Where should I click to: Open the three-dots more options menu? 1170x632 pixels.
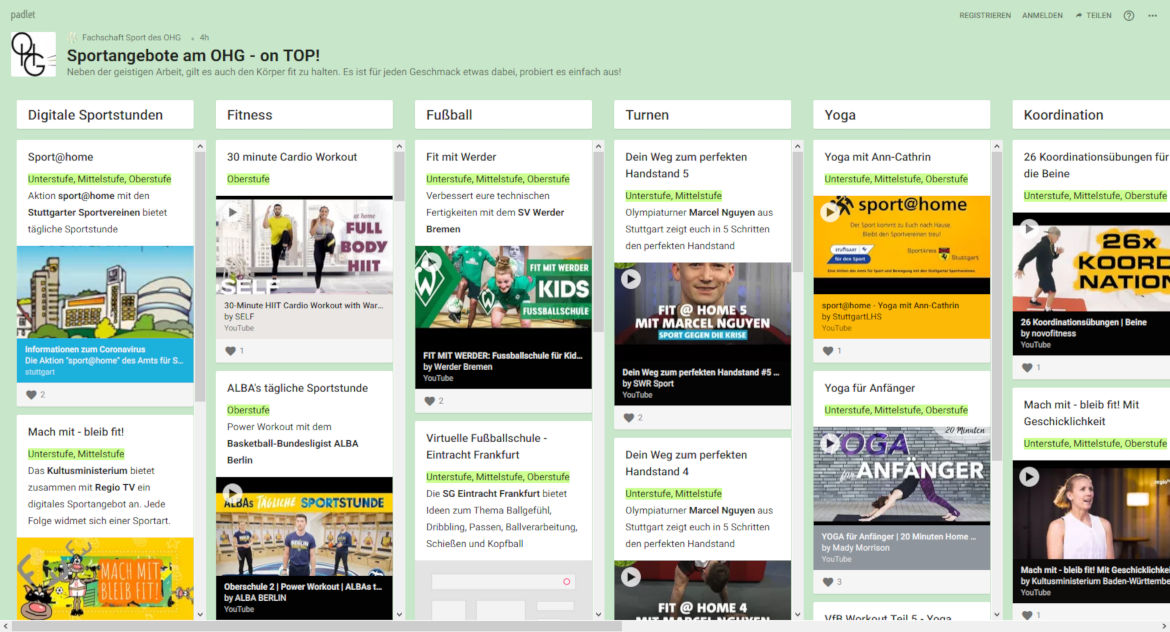point(1152,16)
